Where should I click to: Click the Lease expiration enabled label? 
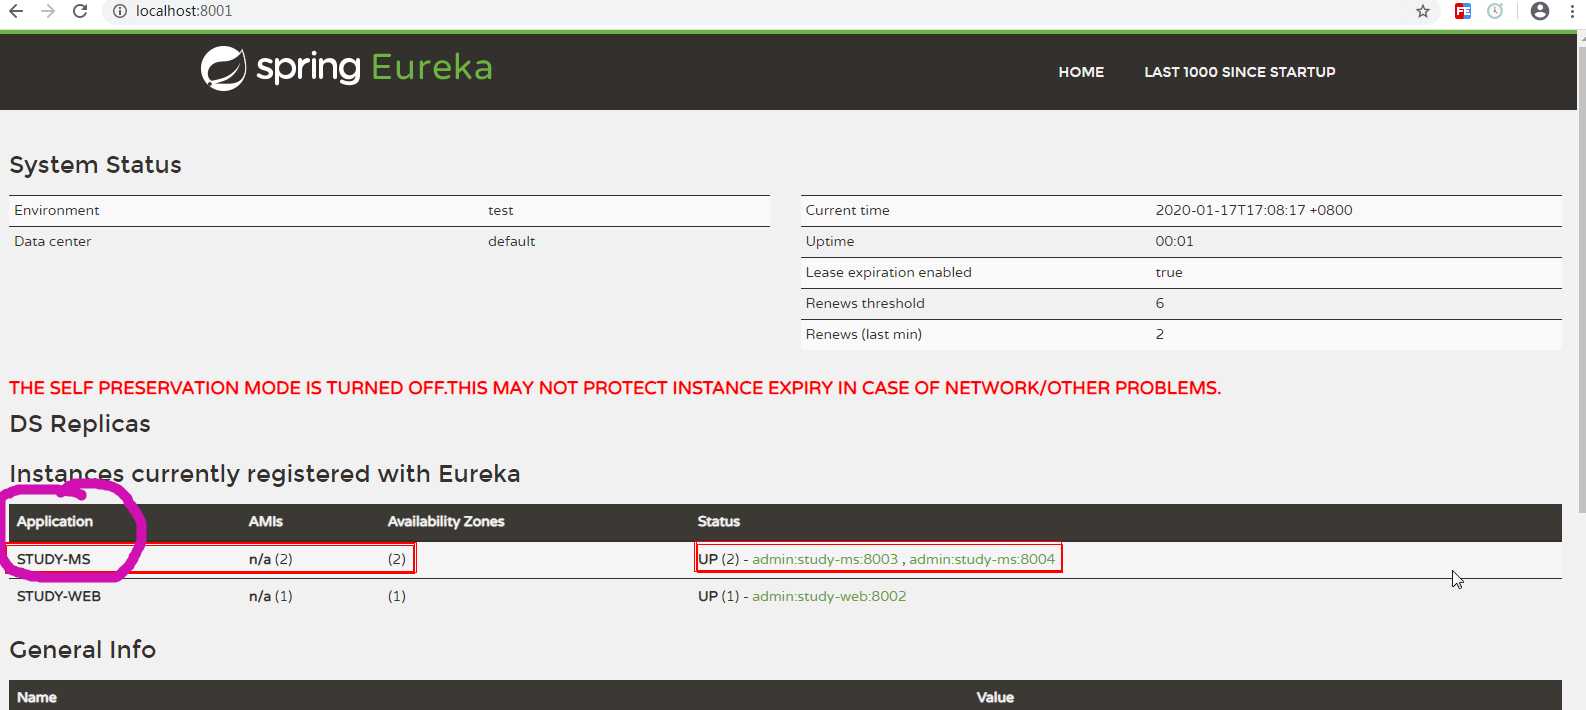tap(889, 272)
